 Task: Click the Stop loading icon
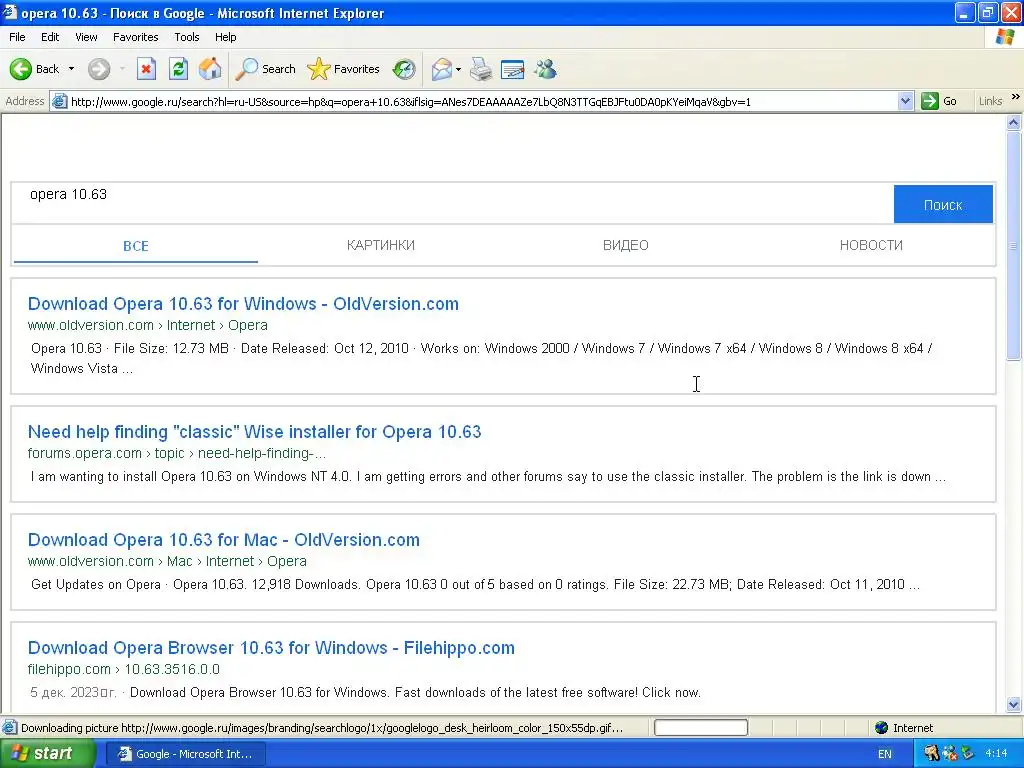click(146, 69)
